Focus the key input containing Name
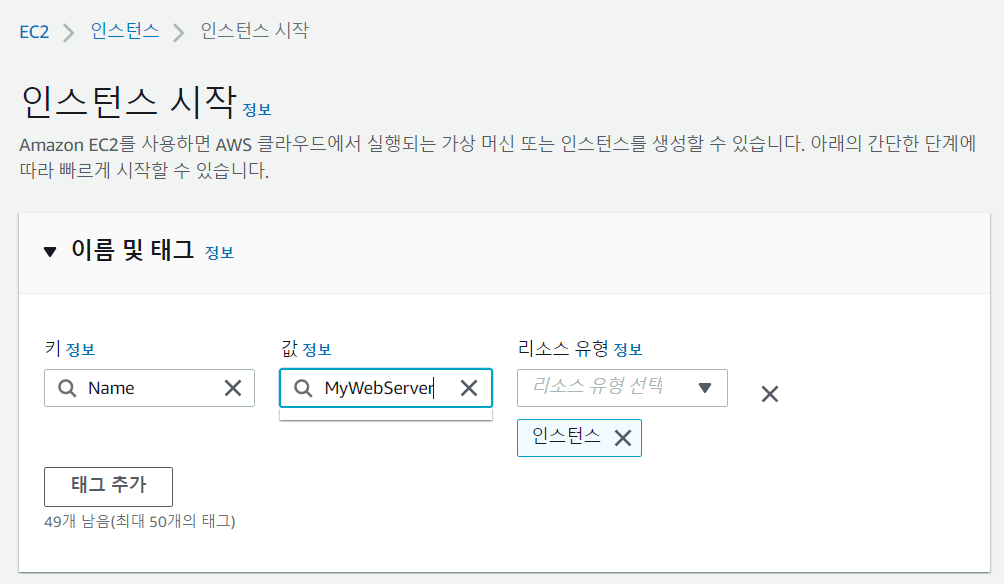The width and height of the screenshot is (1004, 584). tap(149, 388)
